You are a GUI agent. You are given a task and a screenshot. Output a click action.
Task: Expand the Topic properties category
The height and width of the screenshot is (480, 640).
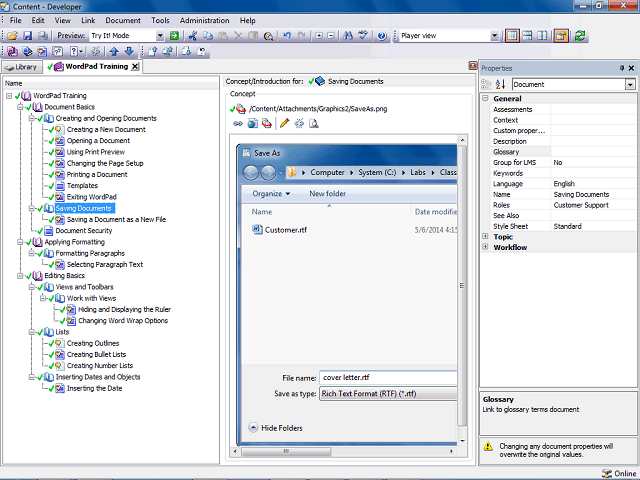coord(485,236)
